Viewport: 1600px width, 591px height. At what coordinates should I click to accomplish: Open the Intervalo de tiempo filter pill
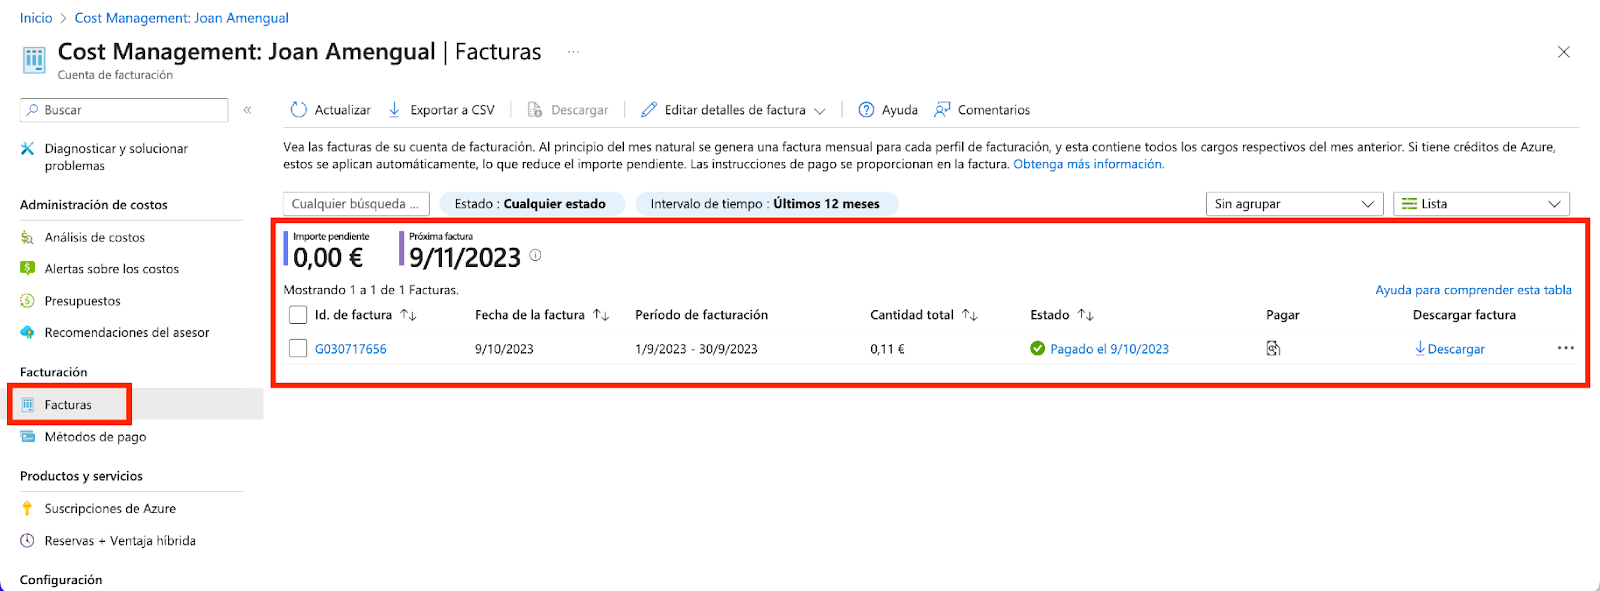click(767, 204)
